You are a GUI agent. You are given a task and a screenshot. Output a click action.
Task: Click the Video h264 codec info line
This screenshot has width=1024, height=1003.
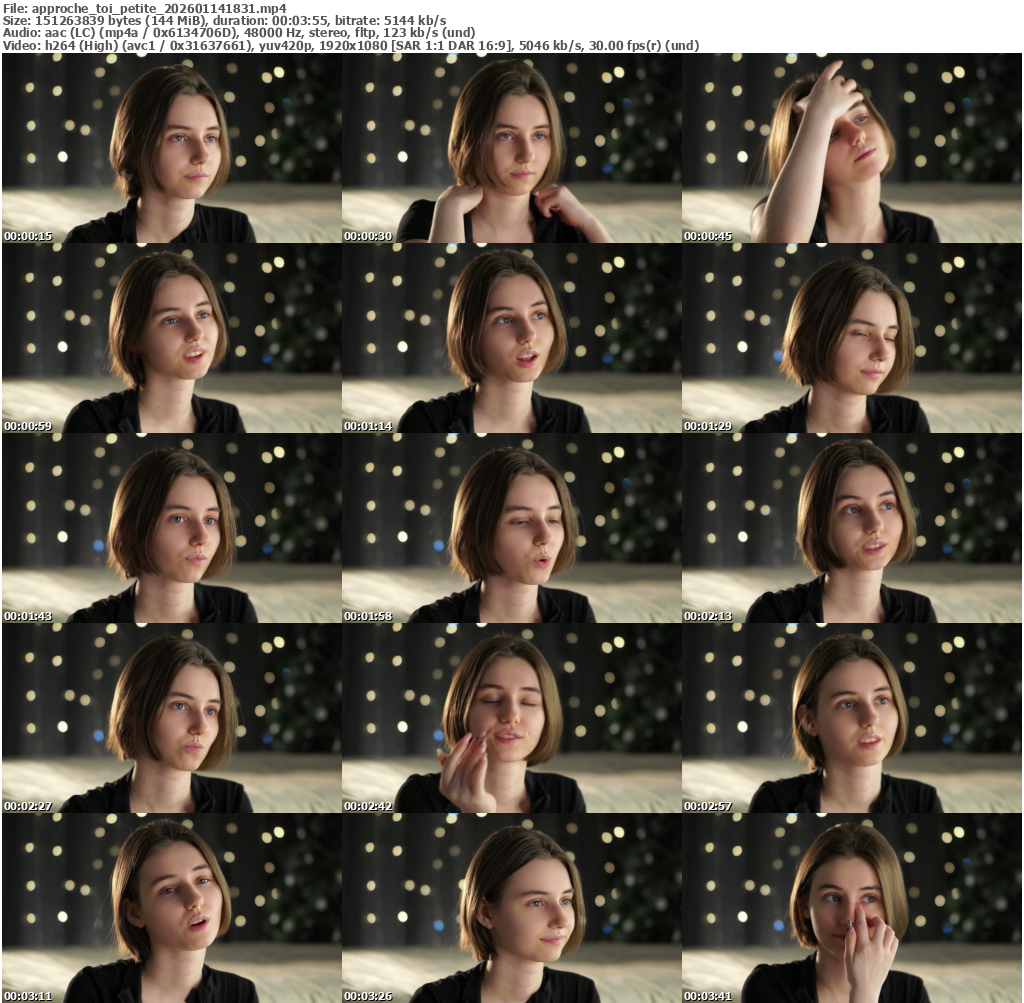[x=350, y=45]
